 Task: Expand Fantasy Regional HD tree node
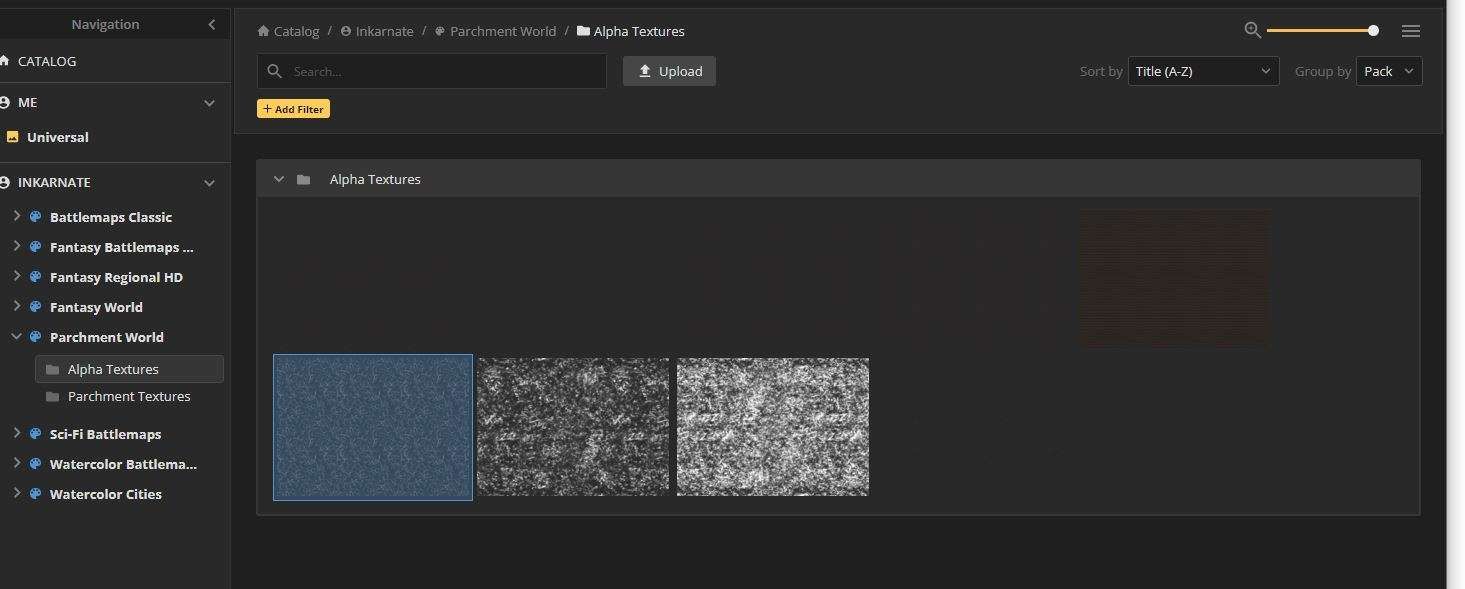pyautogui.click(x=16, y=276)
